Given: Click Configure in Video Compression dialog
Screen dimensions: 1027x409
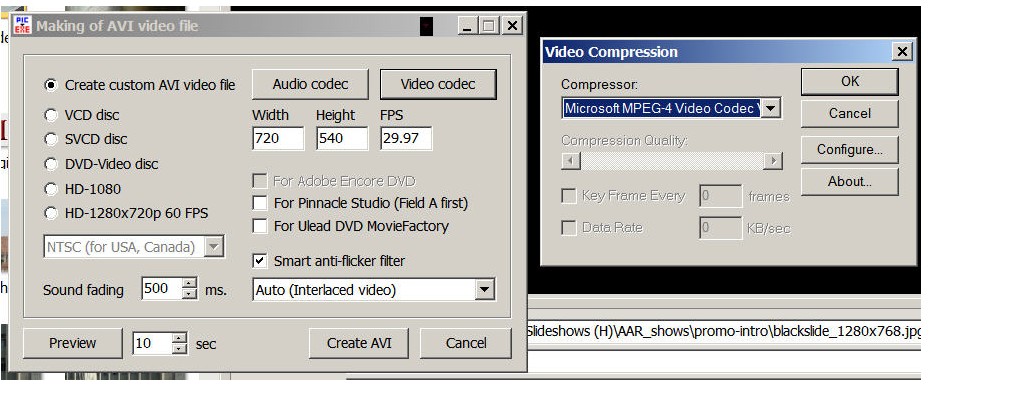Looking at the screenshot, I should pyautogui.click(x=849, y=149).
